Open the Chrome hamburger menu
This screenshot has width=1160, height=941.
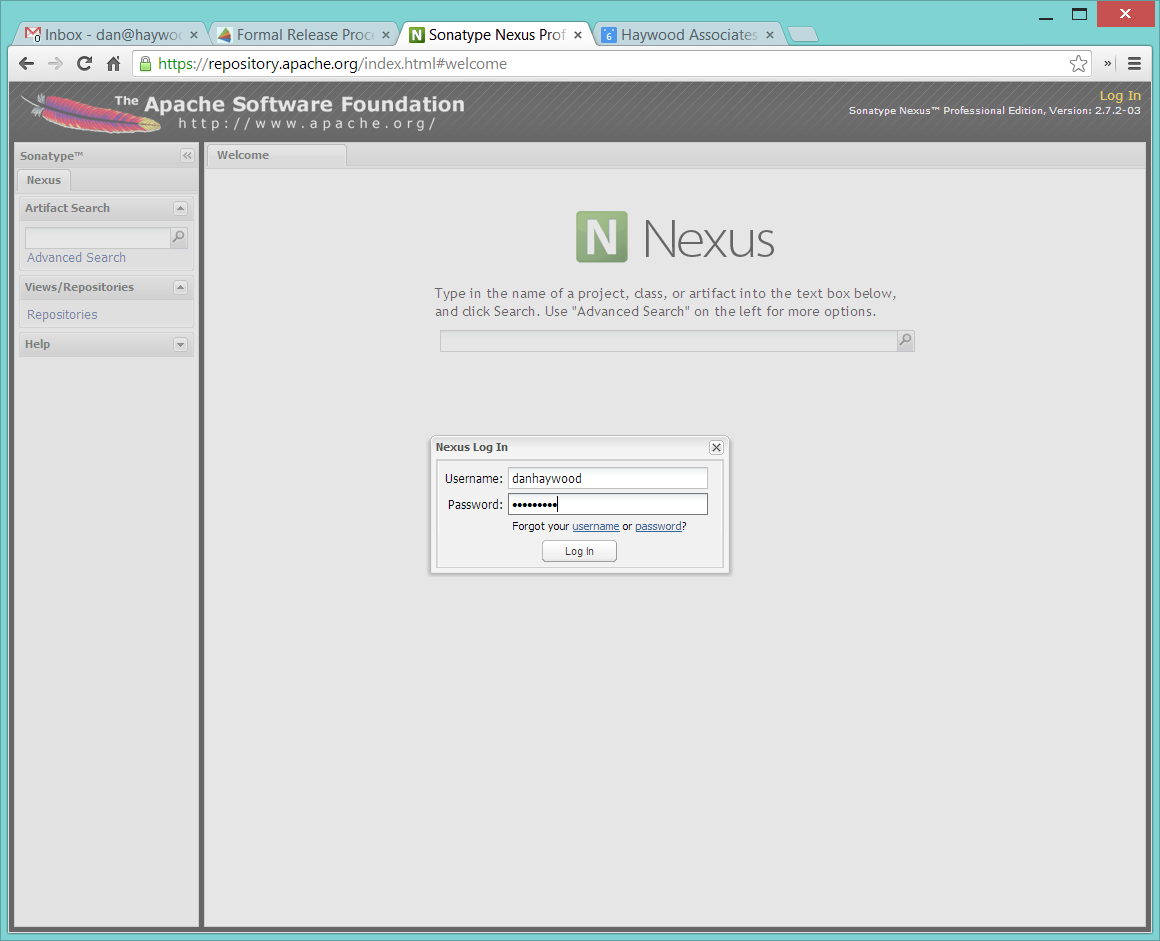[1134, 64]
